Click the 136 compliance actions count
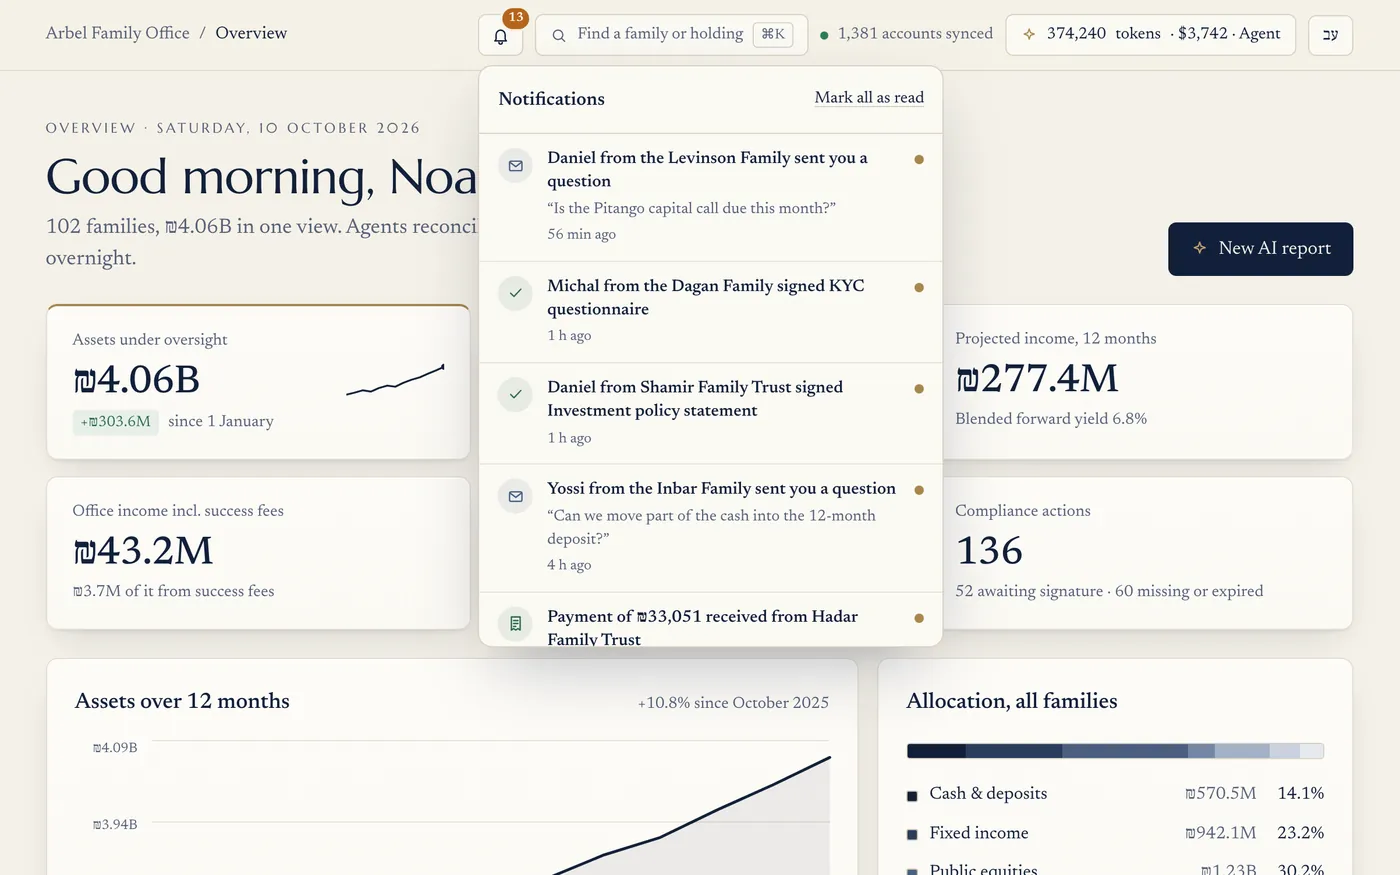Viewport: 1400px width, 875px height. 989,551
